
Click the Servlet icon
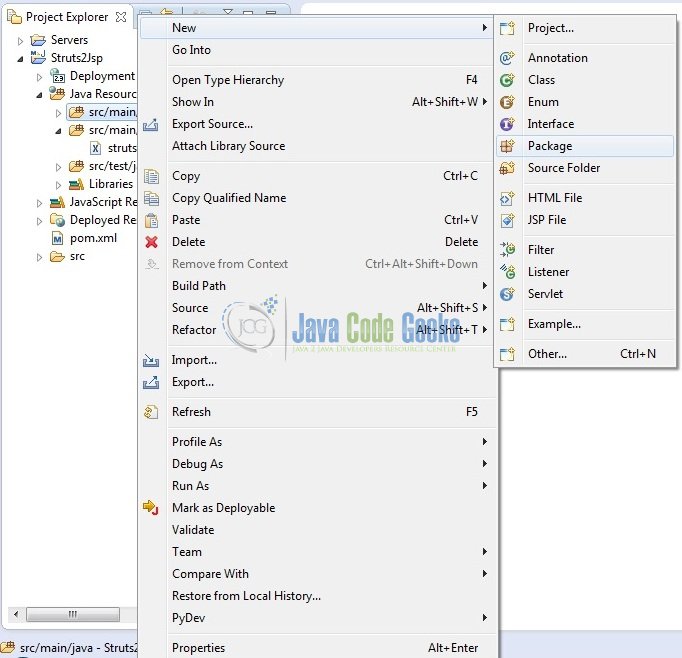507,294
